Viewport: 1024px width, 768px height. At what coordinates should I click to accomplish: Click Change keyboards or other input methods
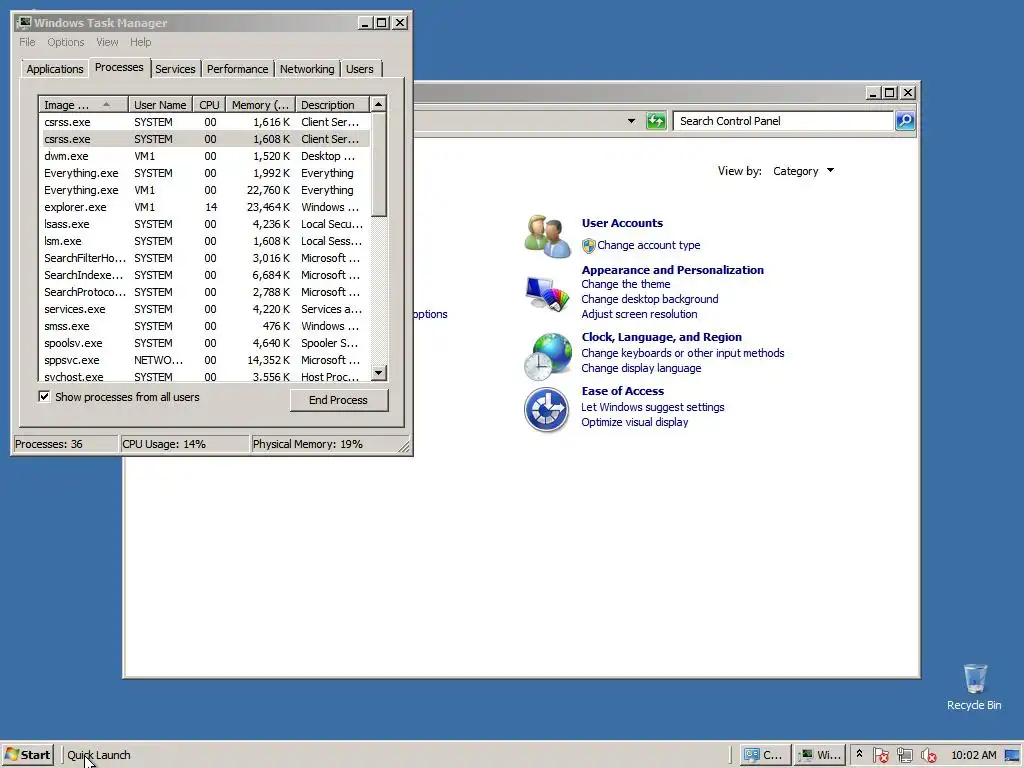[682, 353]
